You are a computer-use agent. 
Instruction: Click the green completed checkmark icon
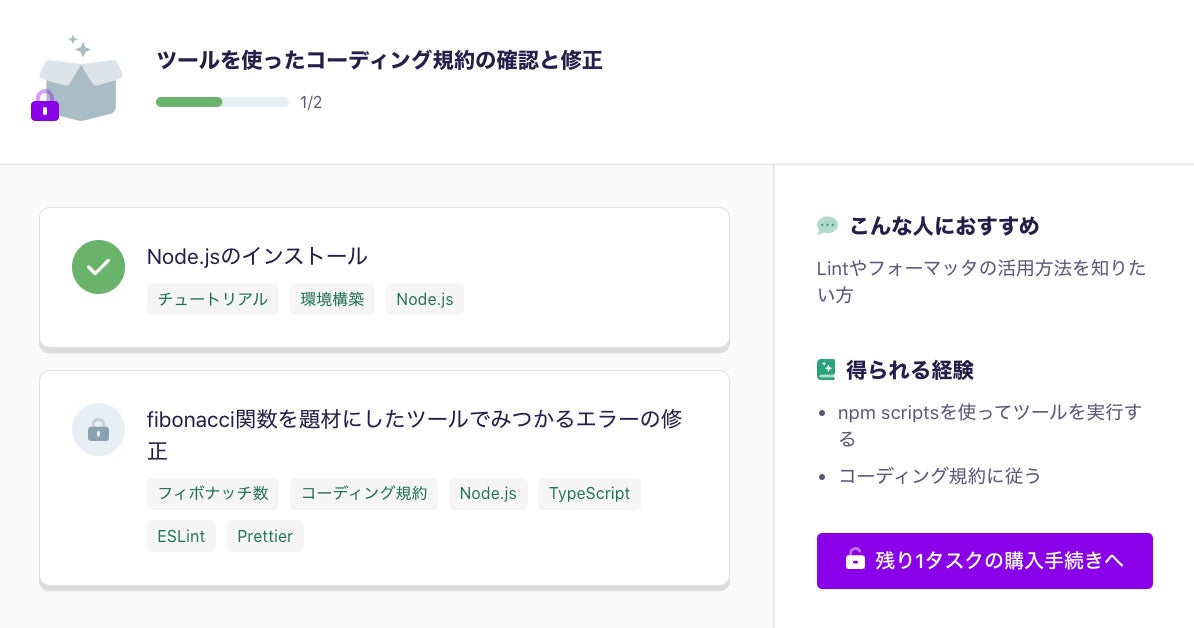click(98, 267)
